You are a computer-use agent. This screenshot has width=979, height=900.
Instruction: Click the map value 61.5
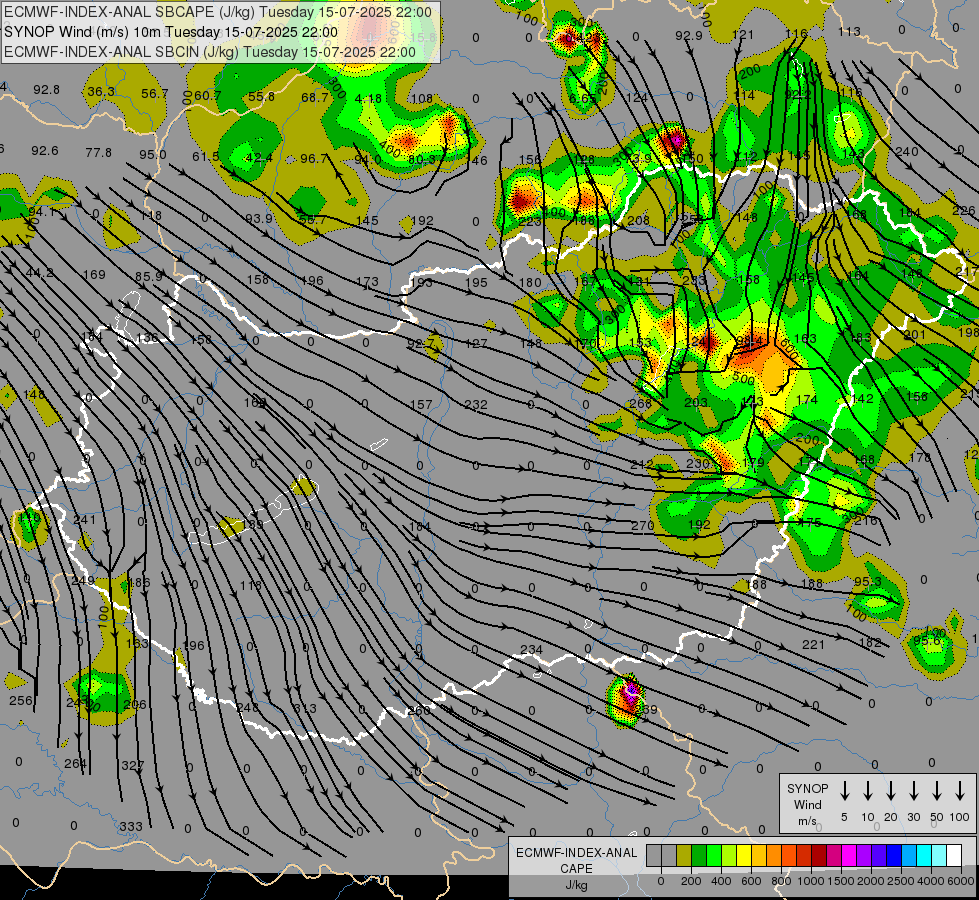click(205, 156)
